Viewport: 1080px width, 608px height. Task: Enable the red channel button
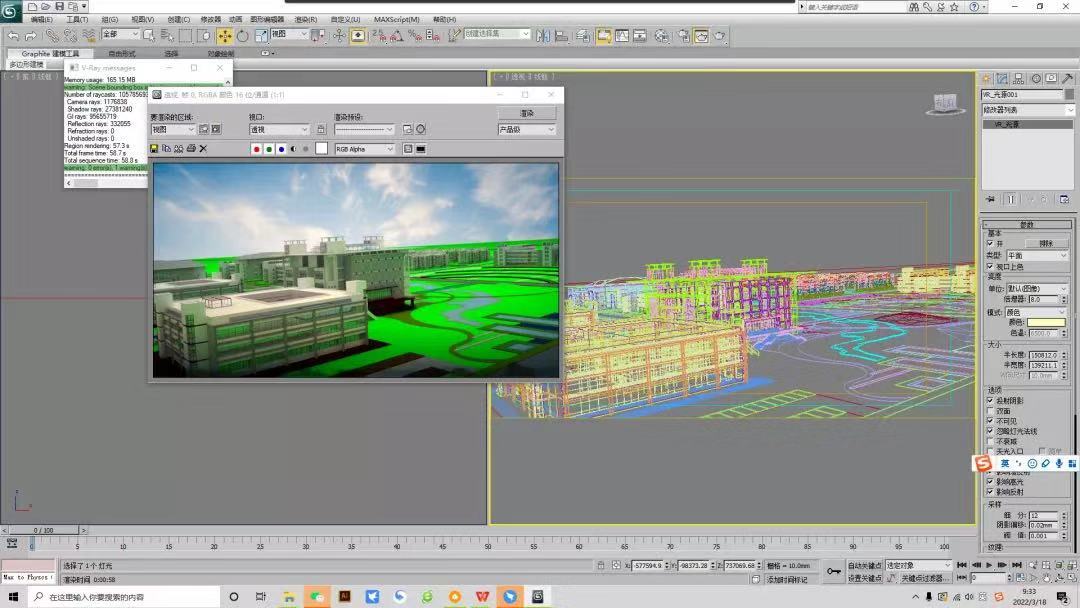pyautogui.click(x=257, y=149)
